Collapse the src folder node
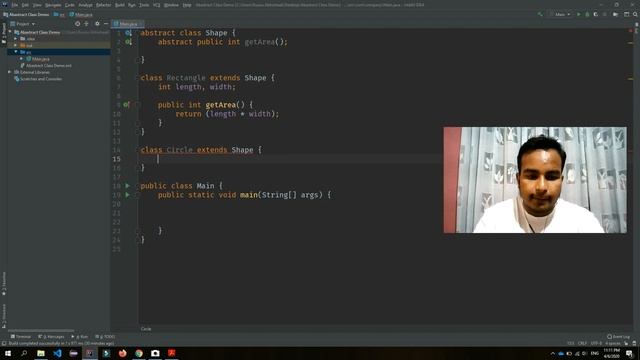640x360 pixels. 16,52
